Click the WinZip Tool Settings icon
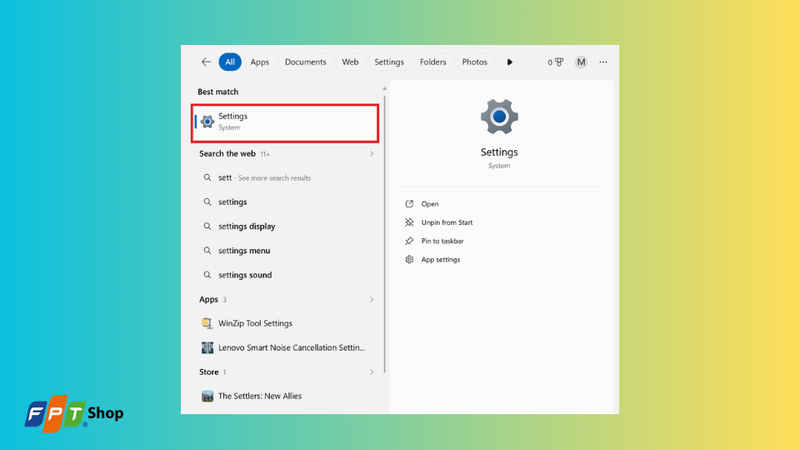 (x=207, y=323)
